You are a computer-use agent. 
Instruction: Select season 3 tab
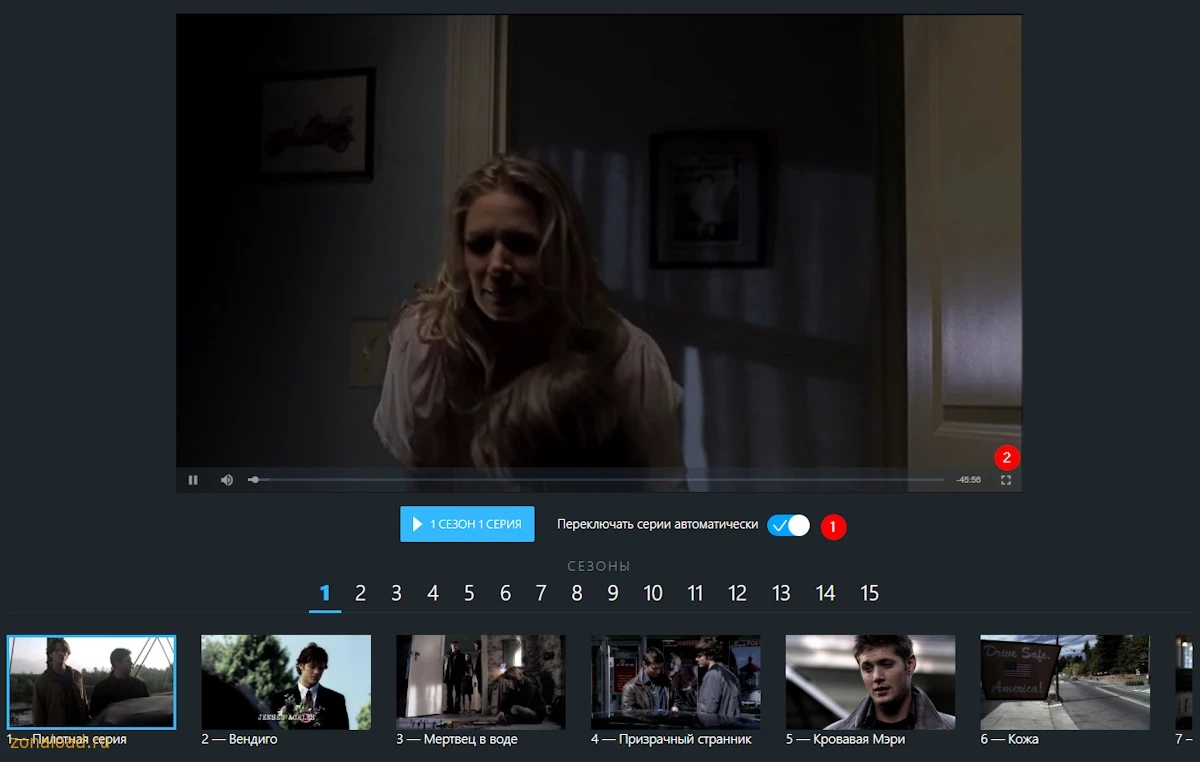click(396, 594)
